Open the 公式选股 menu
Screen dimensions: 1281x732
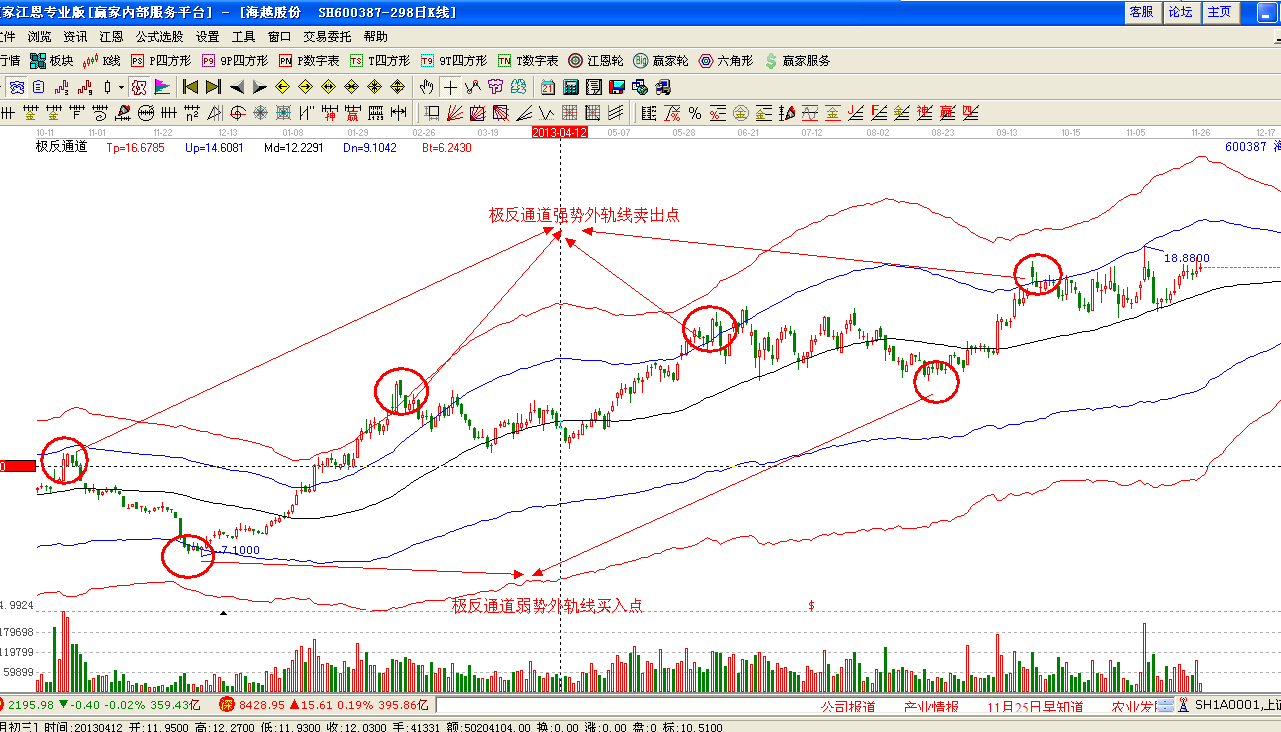[160, 36]
